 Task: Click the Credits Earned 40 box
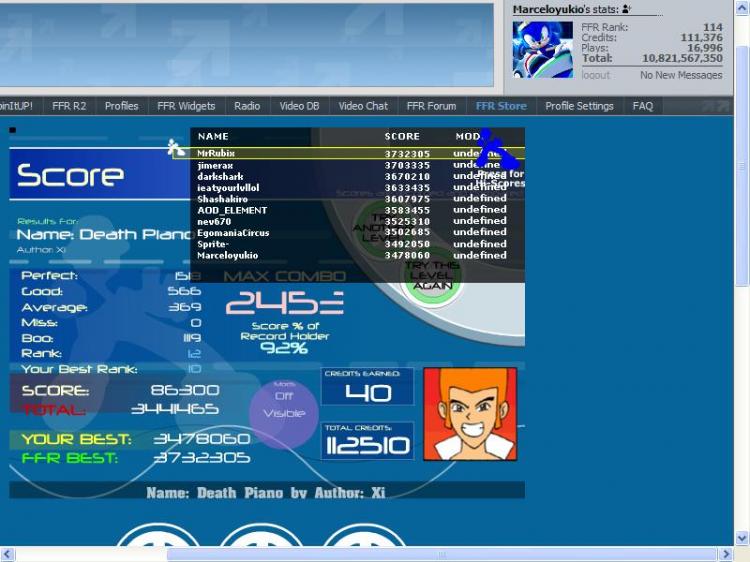[367, 386]
